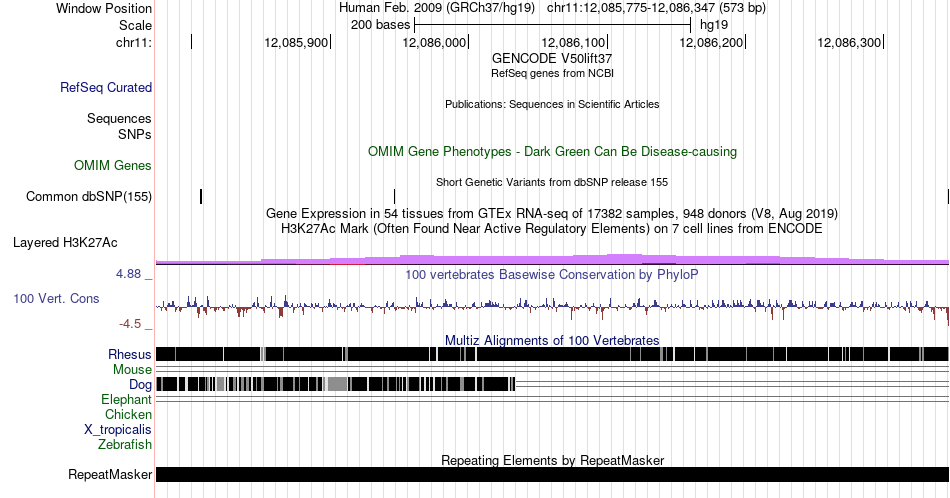Click the Scale track label
The height and width of the screenshot is (498, 950).
pos(135,25)
